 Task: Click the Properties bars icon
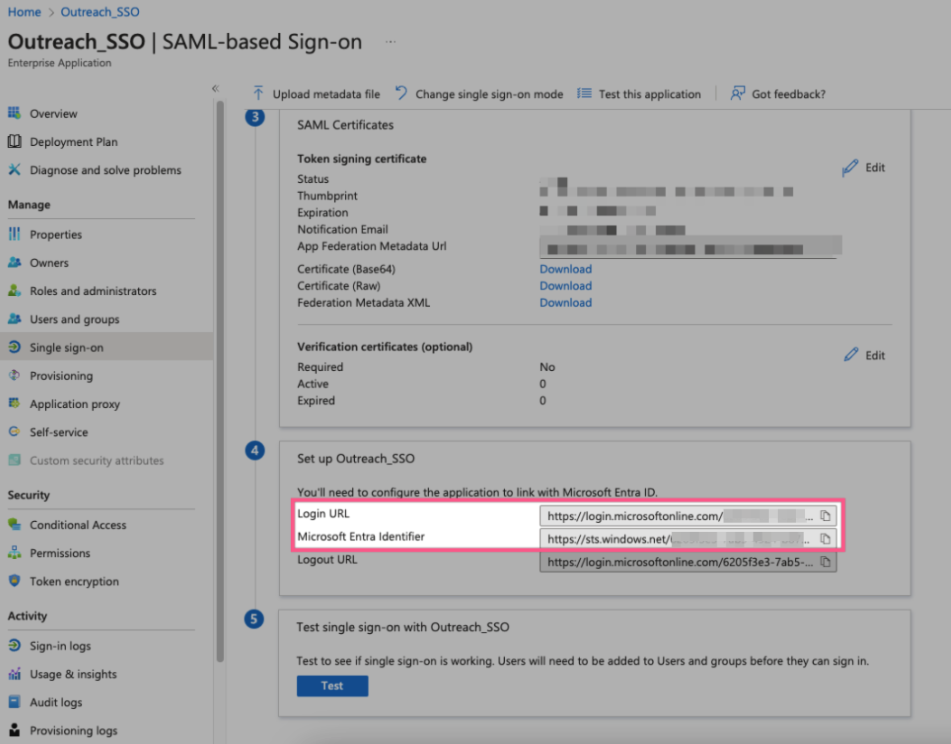(x=14, y=234)
